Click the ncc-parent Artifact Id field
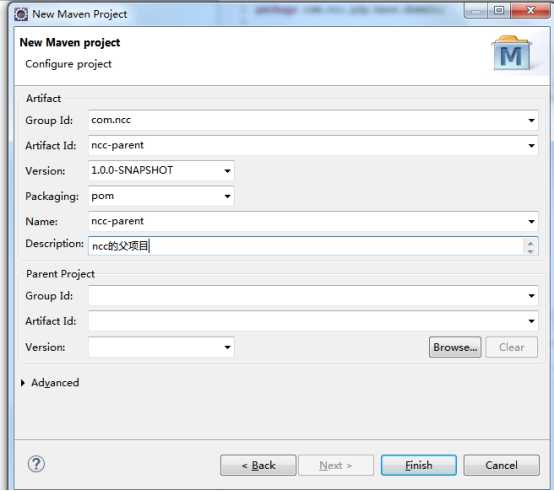Image resolution: width=554 pixels, height=491 pixels. click(x=313, y=146)
